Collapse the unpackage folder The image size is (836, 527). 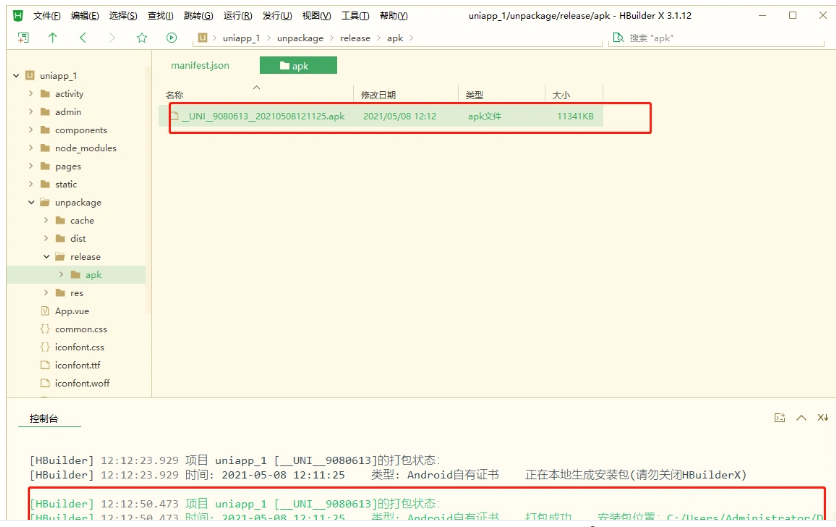point(31,203)
